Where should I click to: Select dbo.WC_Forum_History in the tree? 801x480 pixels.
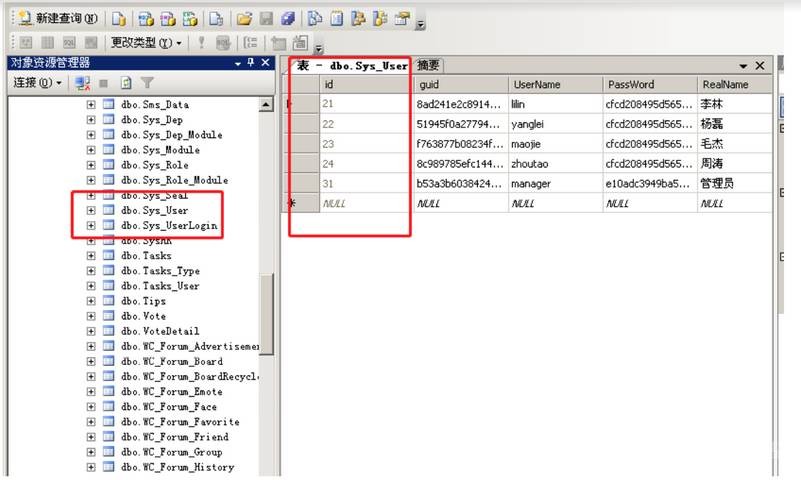pyautogui.click(x=178, y=467)
